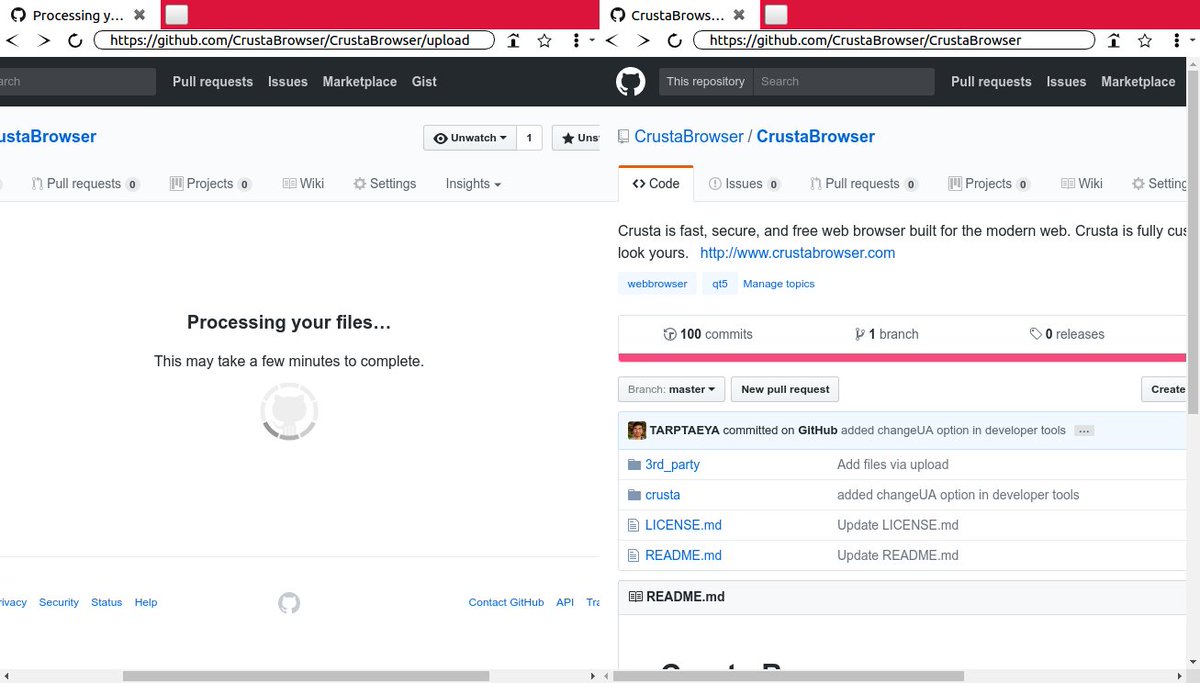Bookmark the left pane page with the star
The width and height of the screenshot is (1200, 683).
pos(544,41)
